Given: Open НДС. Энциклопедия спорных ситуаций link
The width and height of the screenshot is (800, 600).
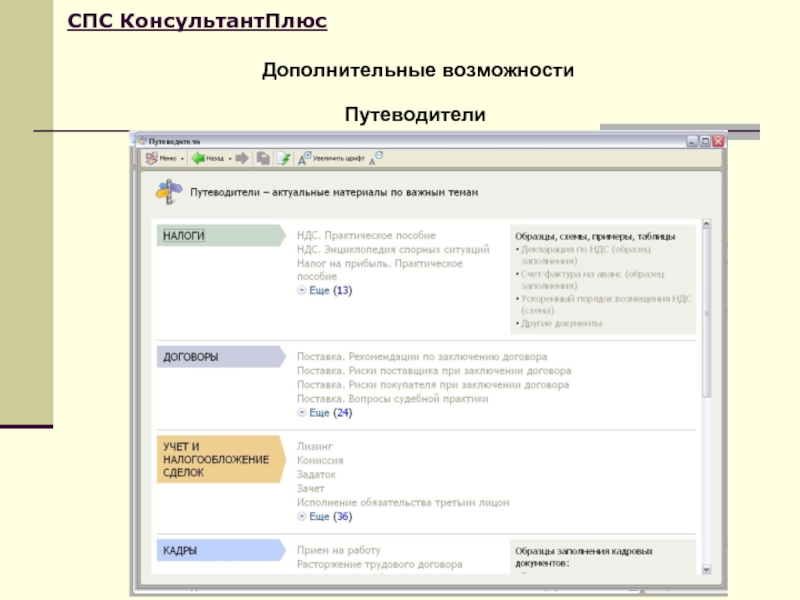Looking at the screenshot, I should point(393,249).
